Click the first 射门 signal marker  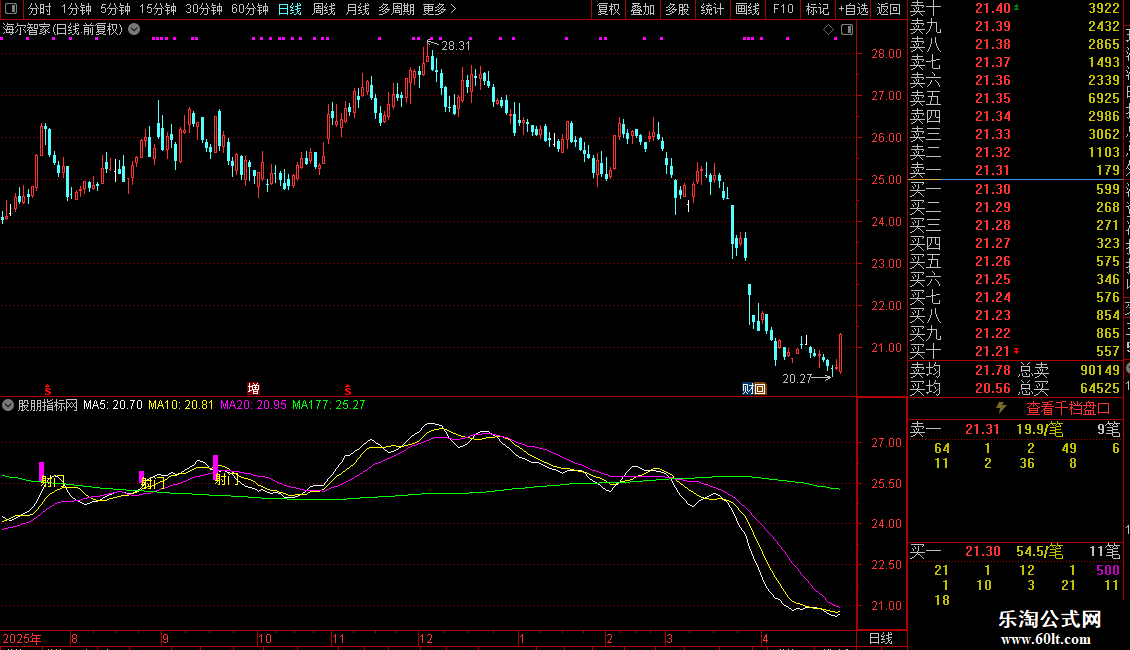tap(53, 481)
